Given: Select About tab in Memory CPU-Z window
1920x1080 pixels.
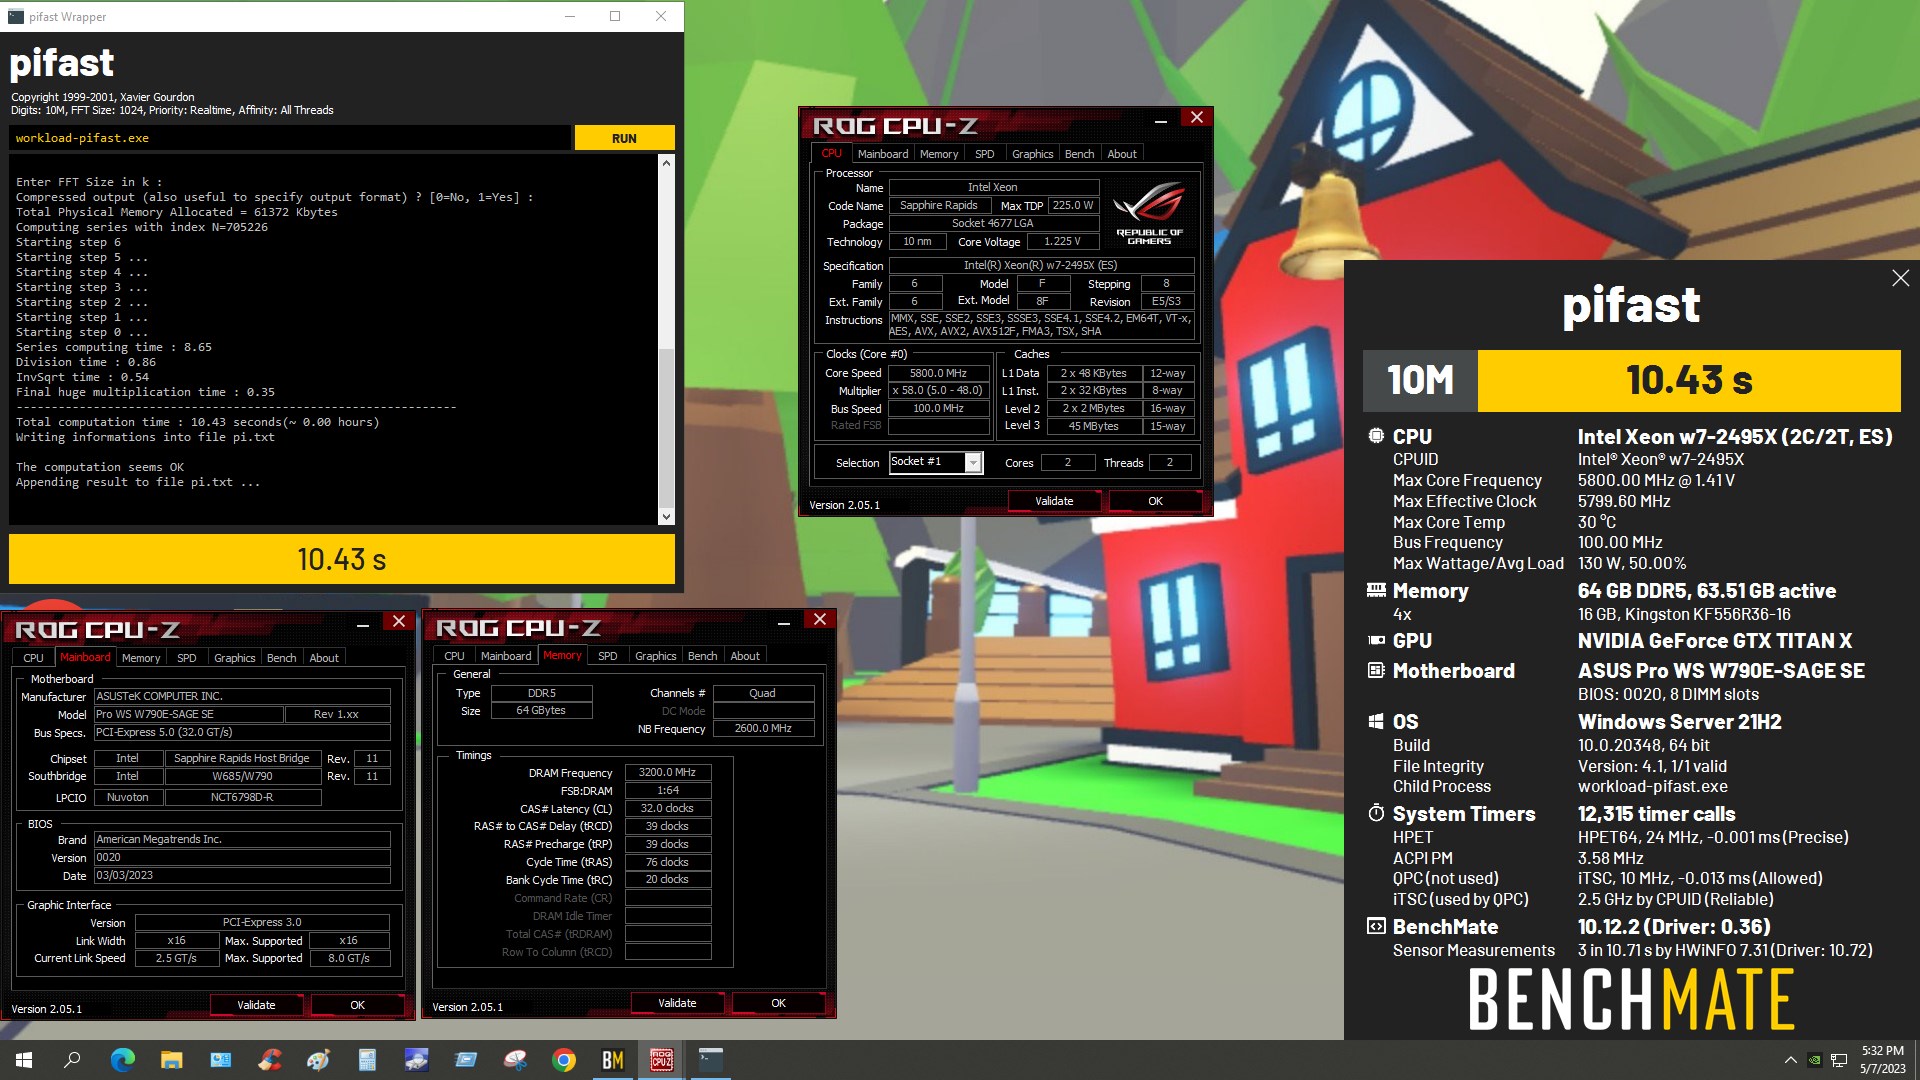Looking at the screenshot, I should pos(745,656).
